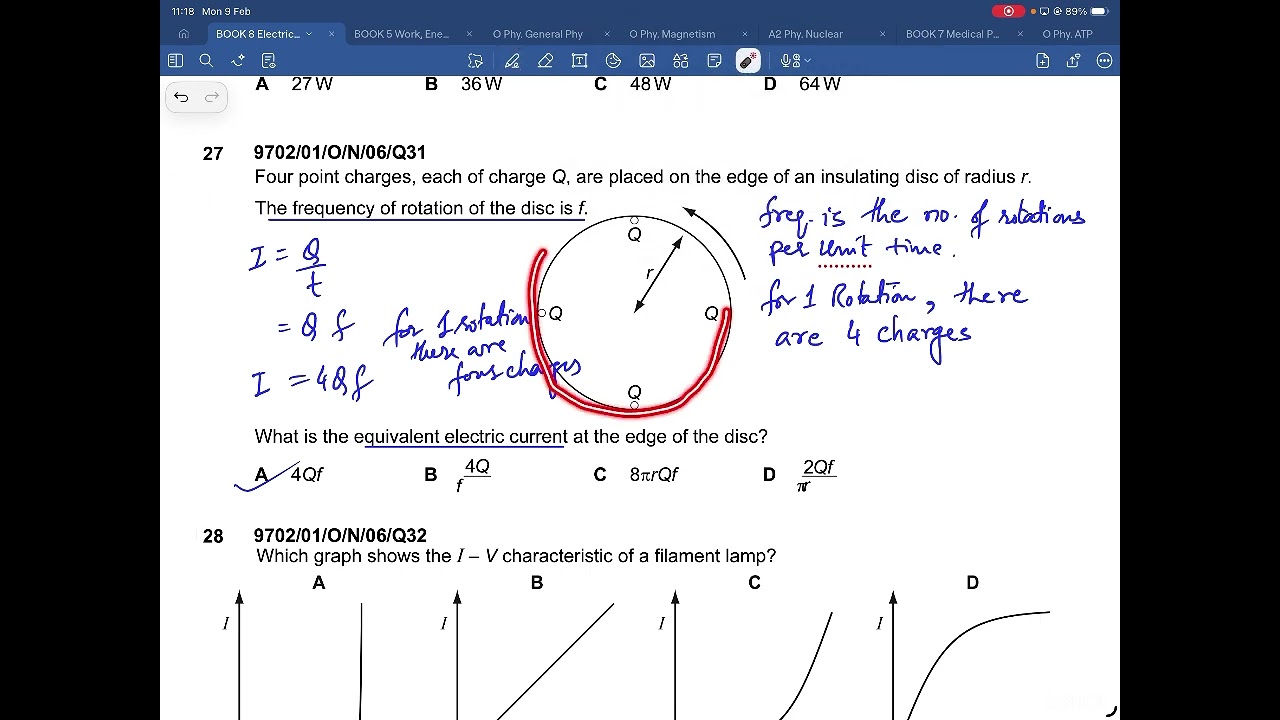Open the home library icon
The height and width of the screenshot is (720, 1280).
pyautogui.click(x=184, y=34)
